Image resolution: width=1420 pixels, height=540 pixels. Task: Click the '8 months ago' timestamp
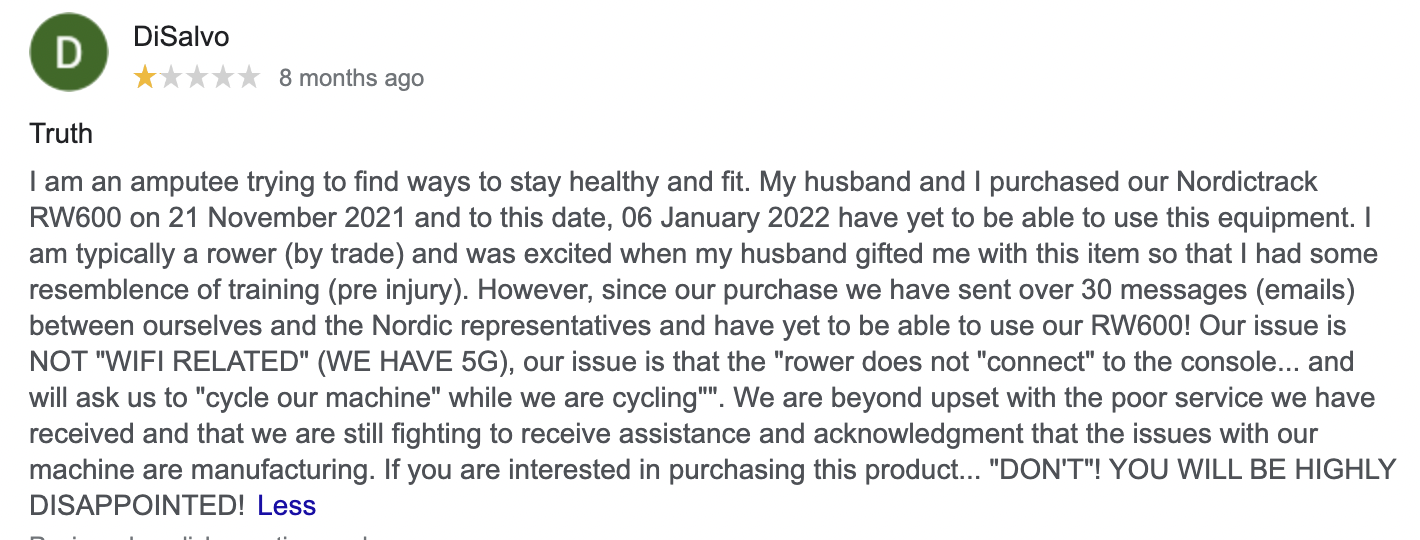click(x=351, y=78)
